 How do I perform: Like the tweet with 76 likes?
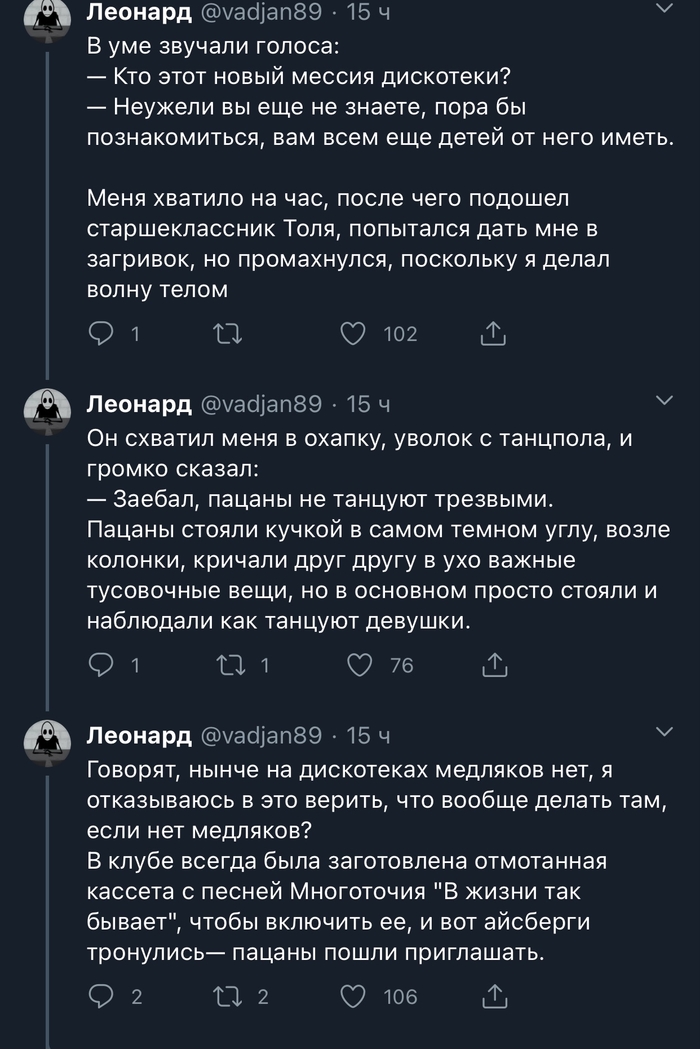pos(360,665)
